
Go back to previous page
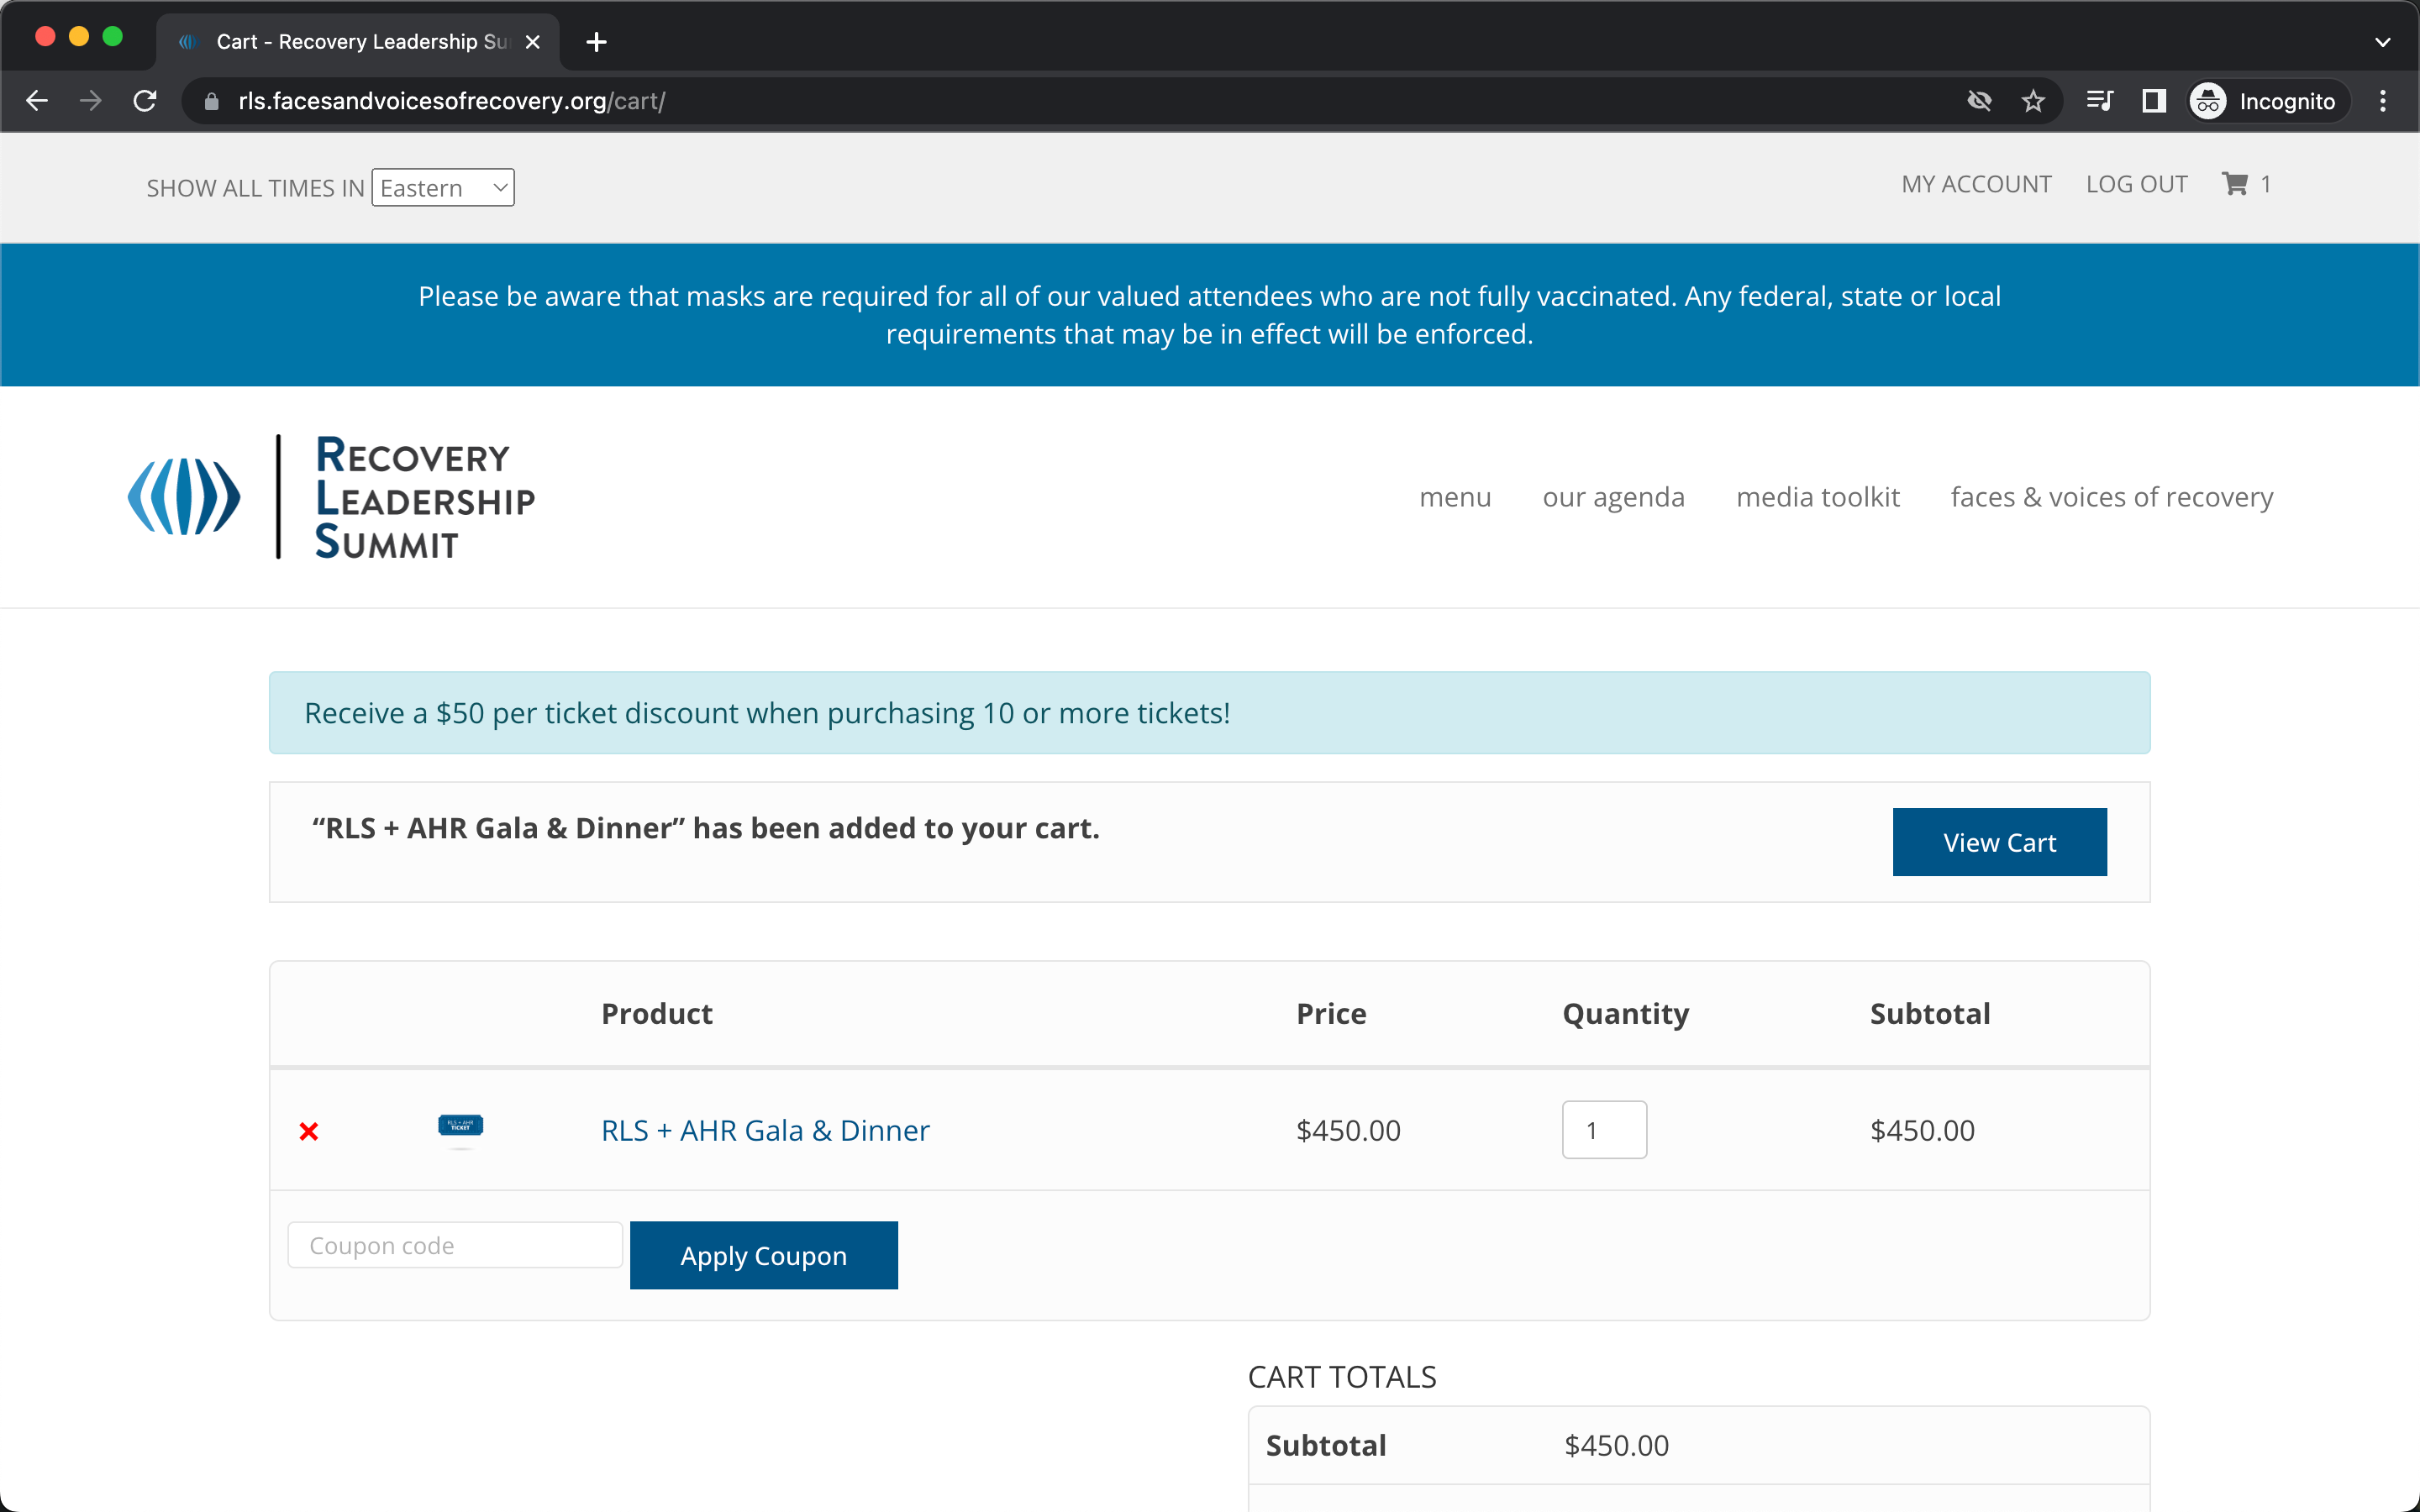[37, 101]
